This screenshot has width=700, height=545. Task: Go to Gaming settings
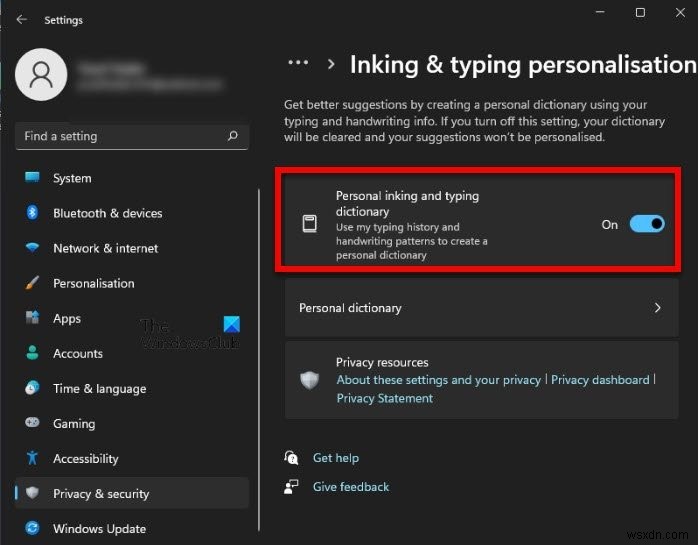pyautogui.click(x=131, y=423)
